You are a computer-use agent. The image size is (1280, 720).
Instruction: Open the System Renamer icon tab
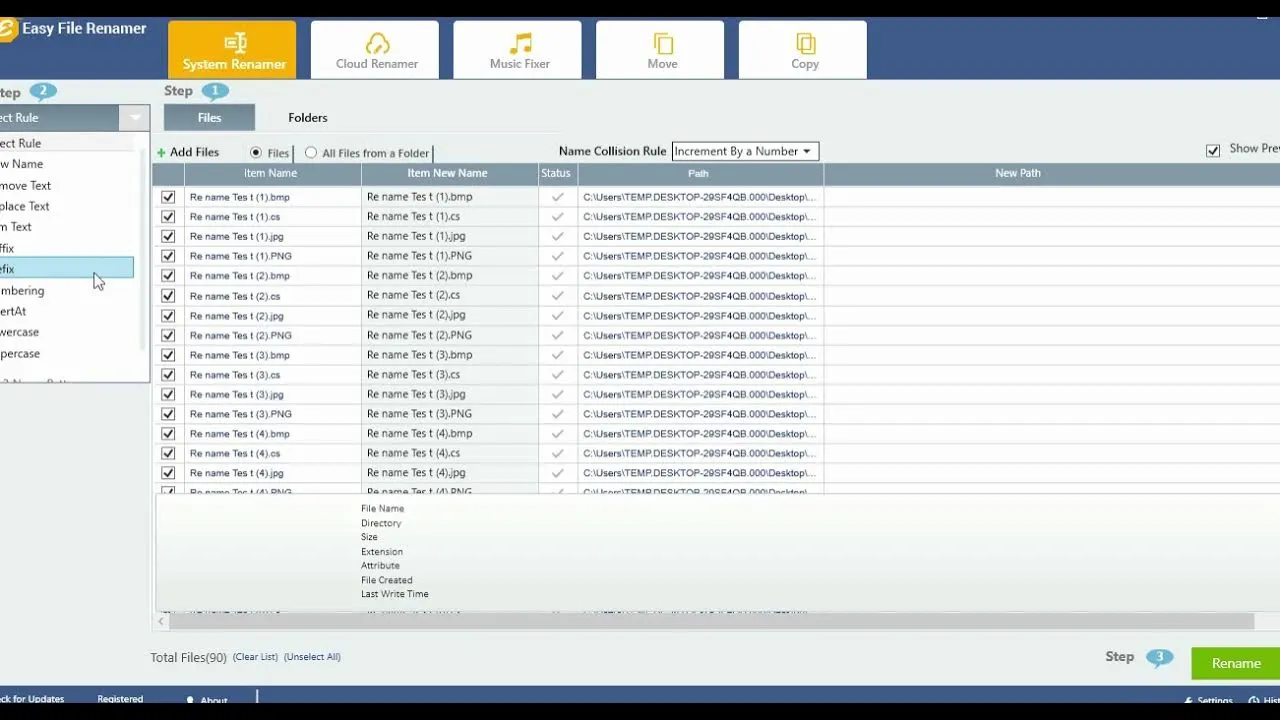pyautogui.click(x=235, y=43)
